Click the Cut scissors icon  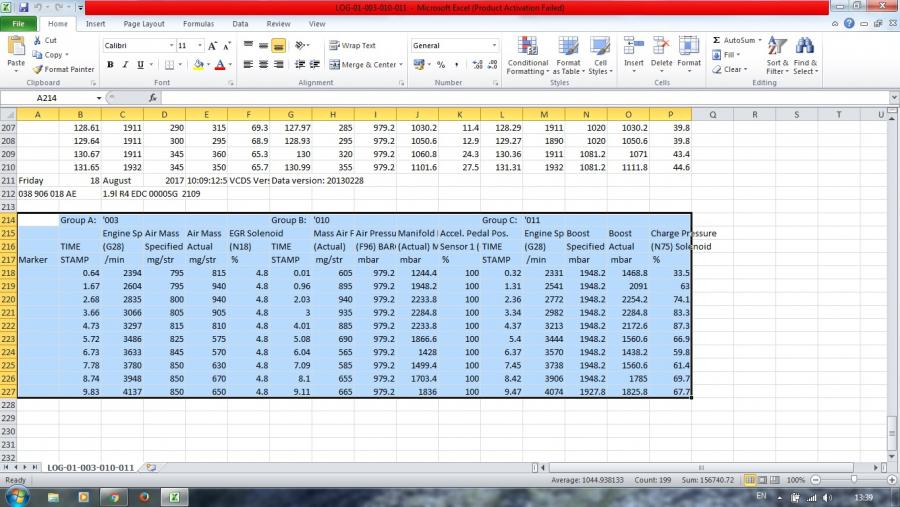[x=37, y=41]
